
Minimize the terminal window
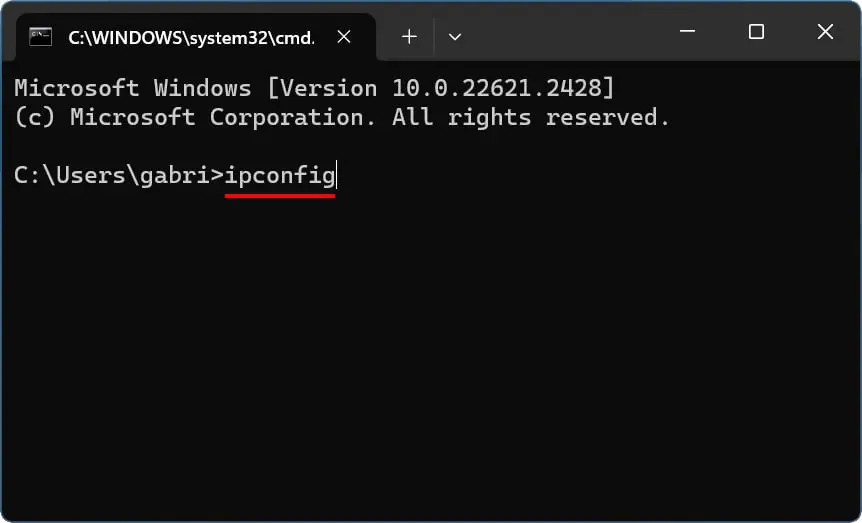point(687,31)
